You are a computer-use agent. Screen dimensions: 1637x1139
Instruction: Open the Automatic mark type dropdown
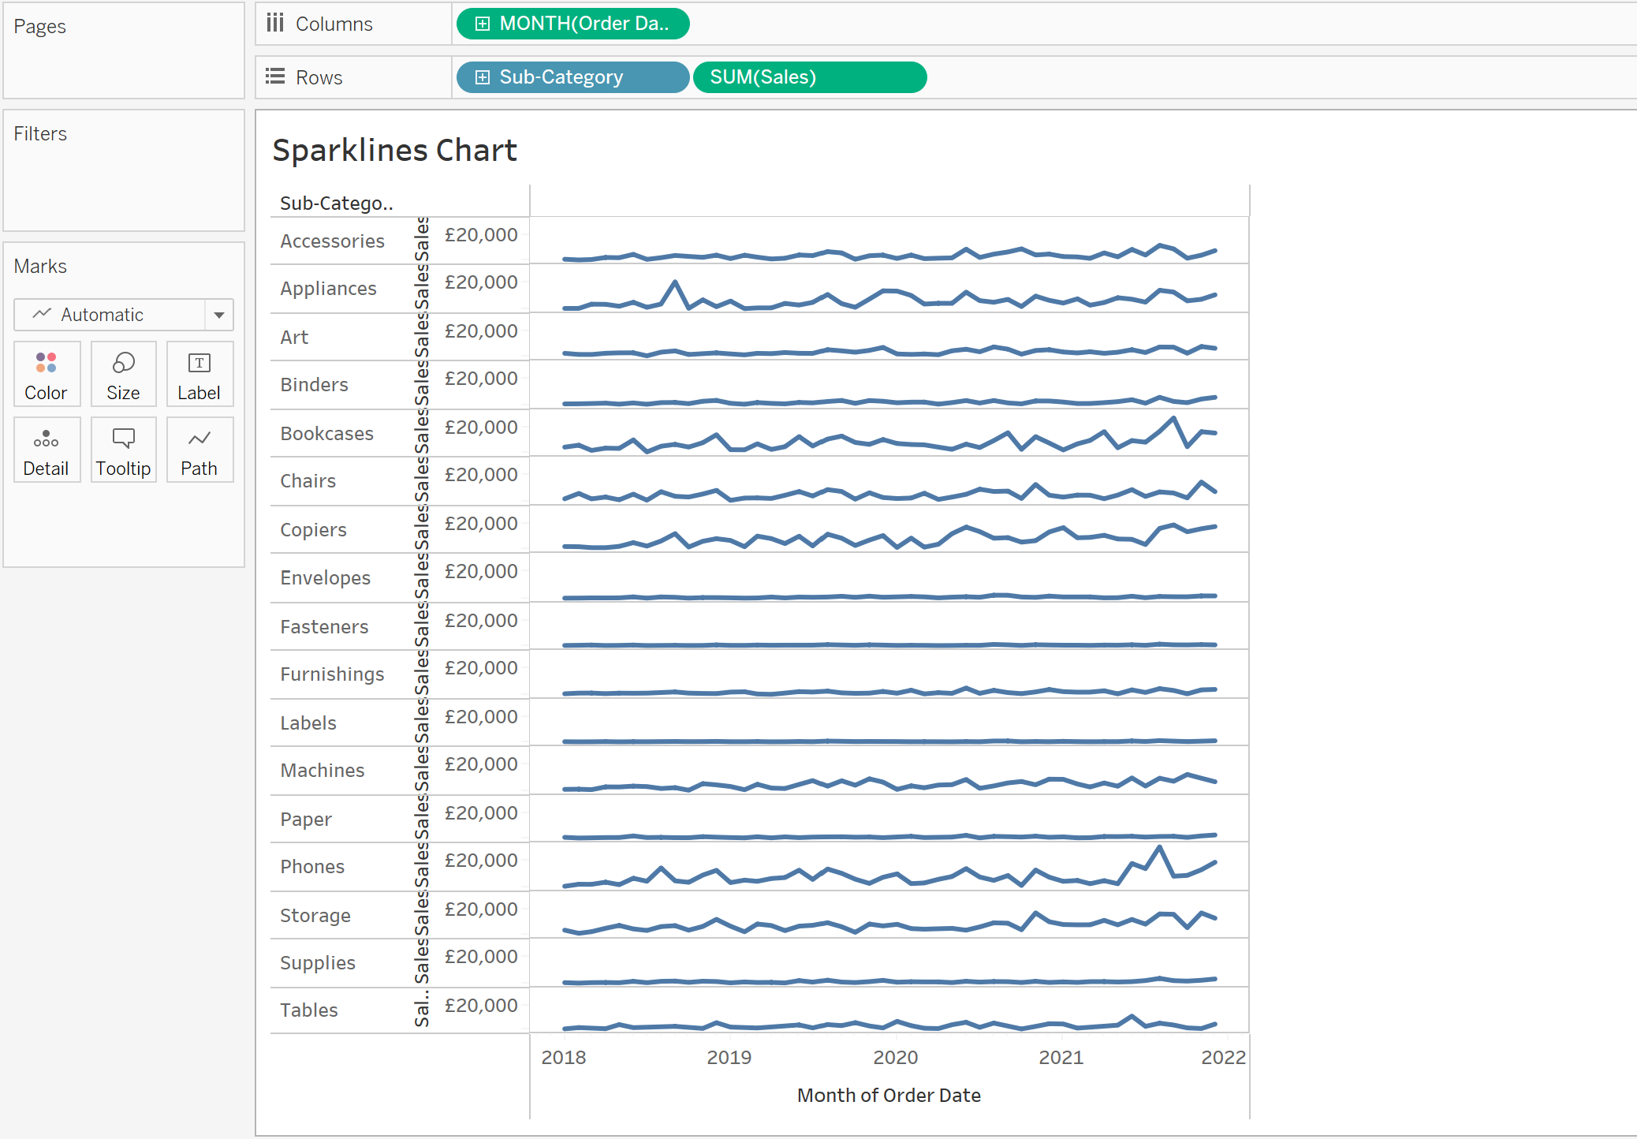coord(218,315)
